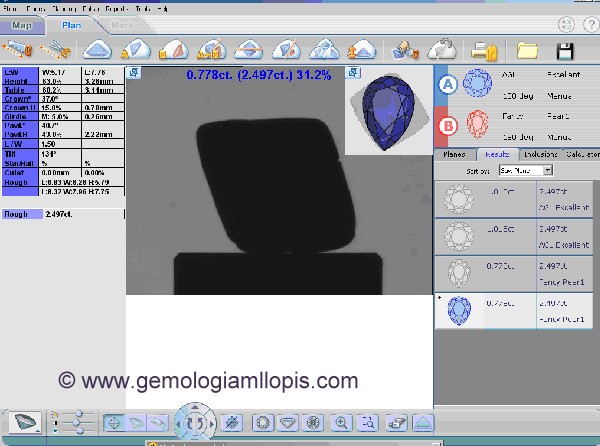Viewport: 600px width, 446px height.
Task: Click the help question mark icon
Action: click(x=588, y=25)
